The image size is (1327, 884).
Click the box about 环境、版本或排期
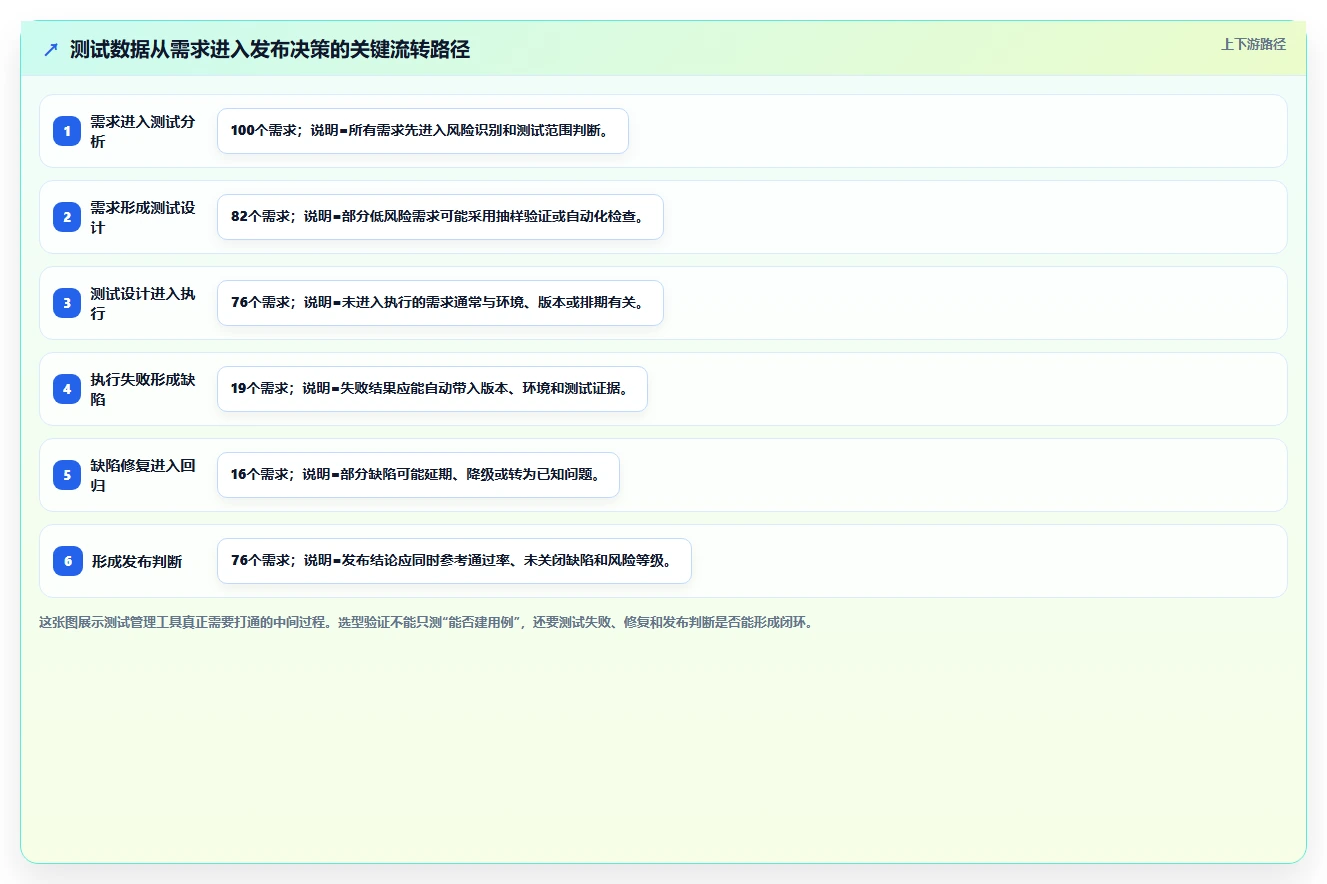[x=440, y=303]
